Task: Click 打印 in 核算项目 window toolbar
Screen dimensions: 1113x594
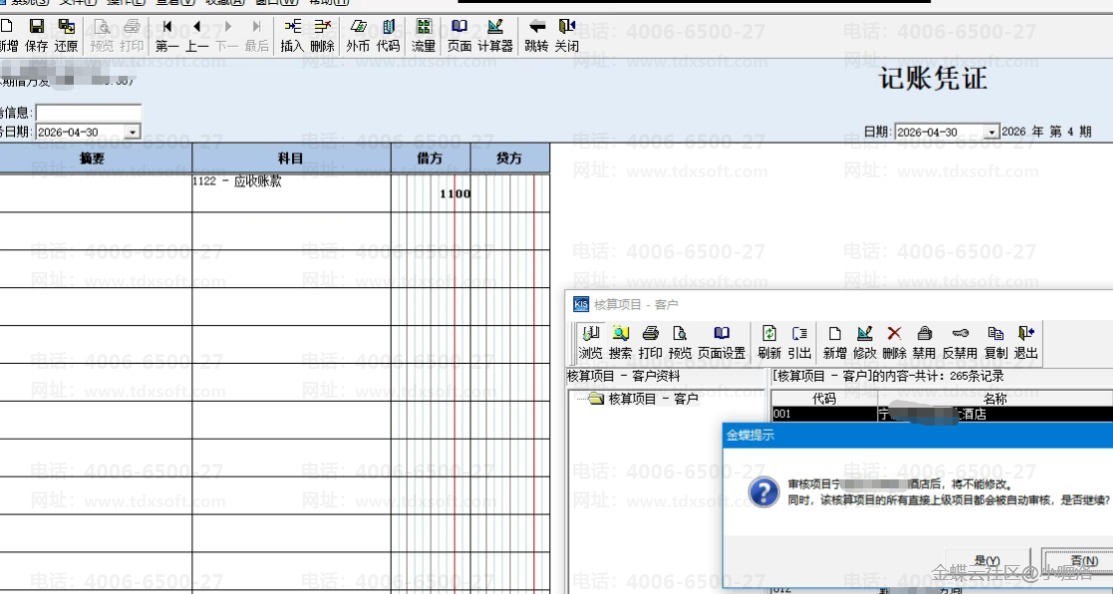Action: (x=649, y=342)
